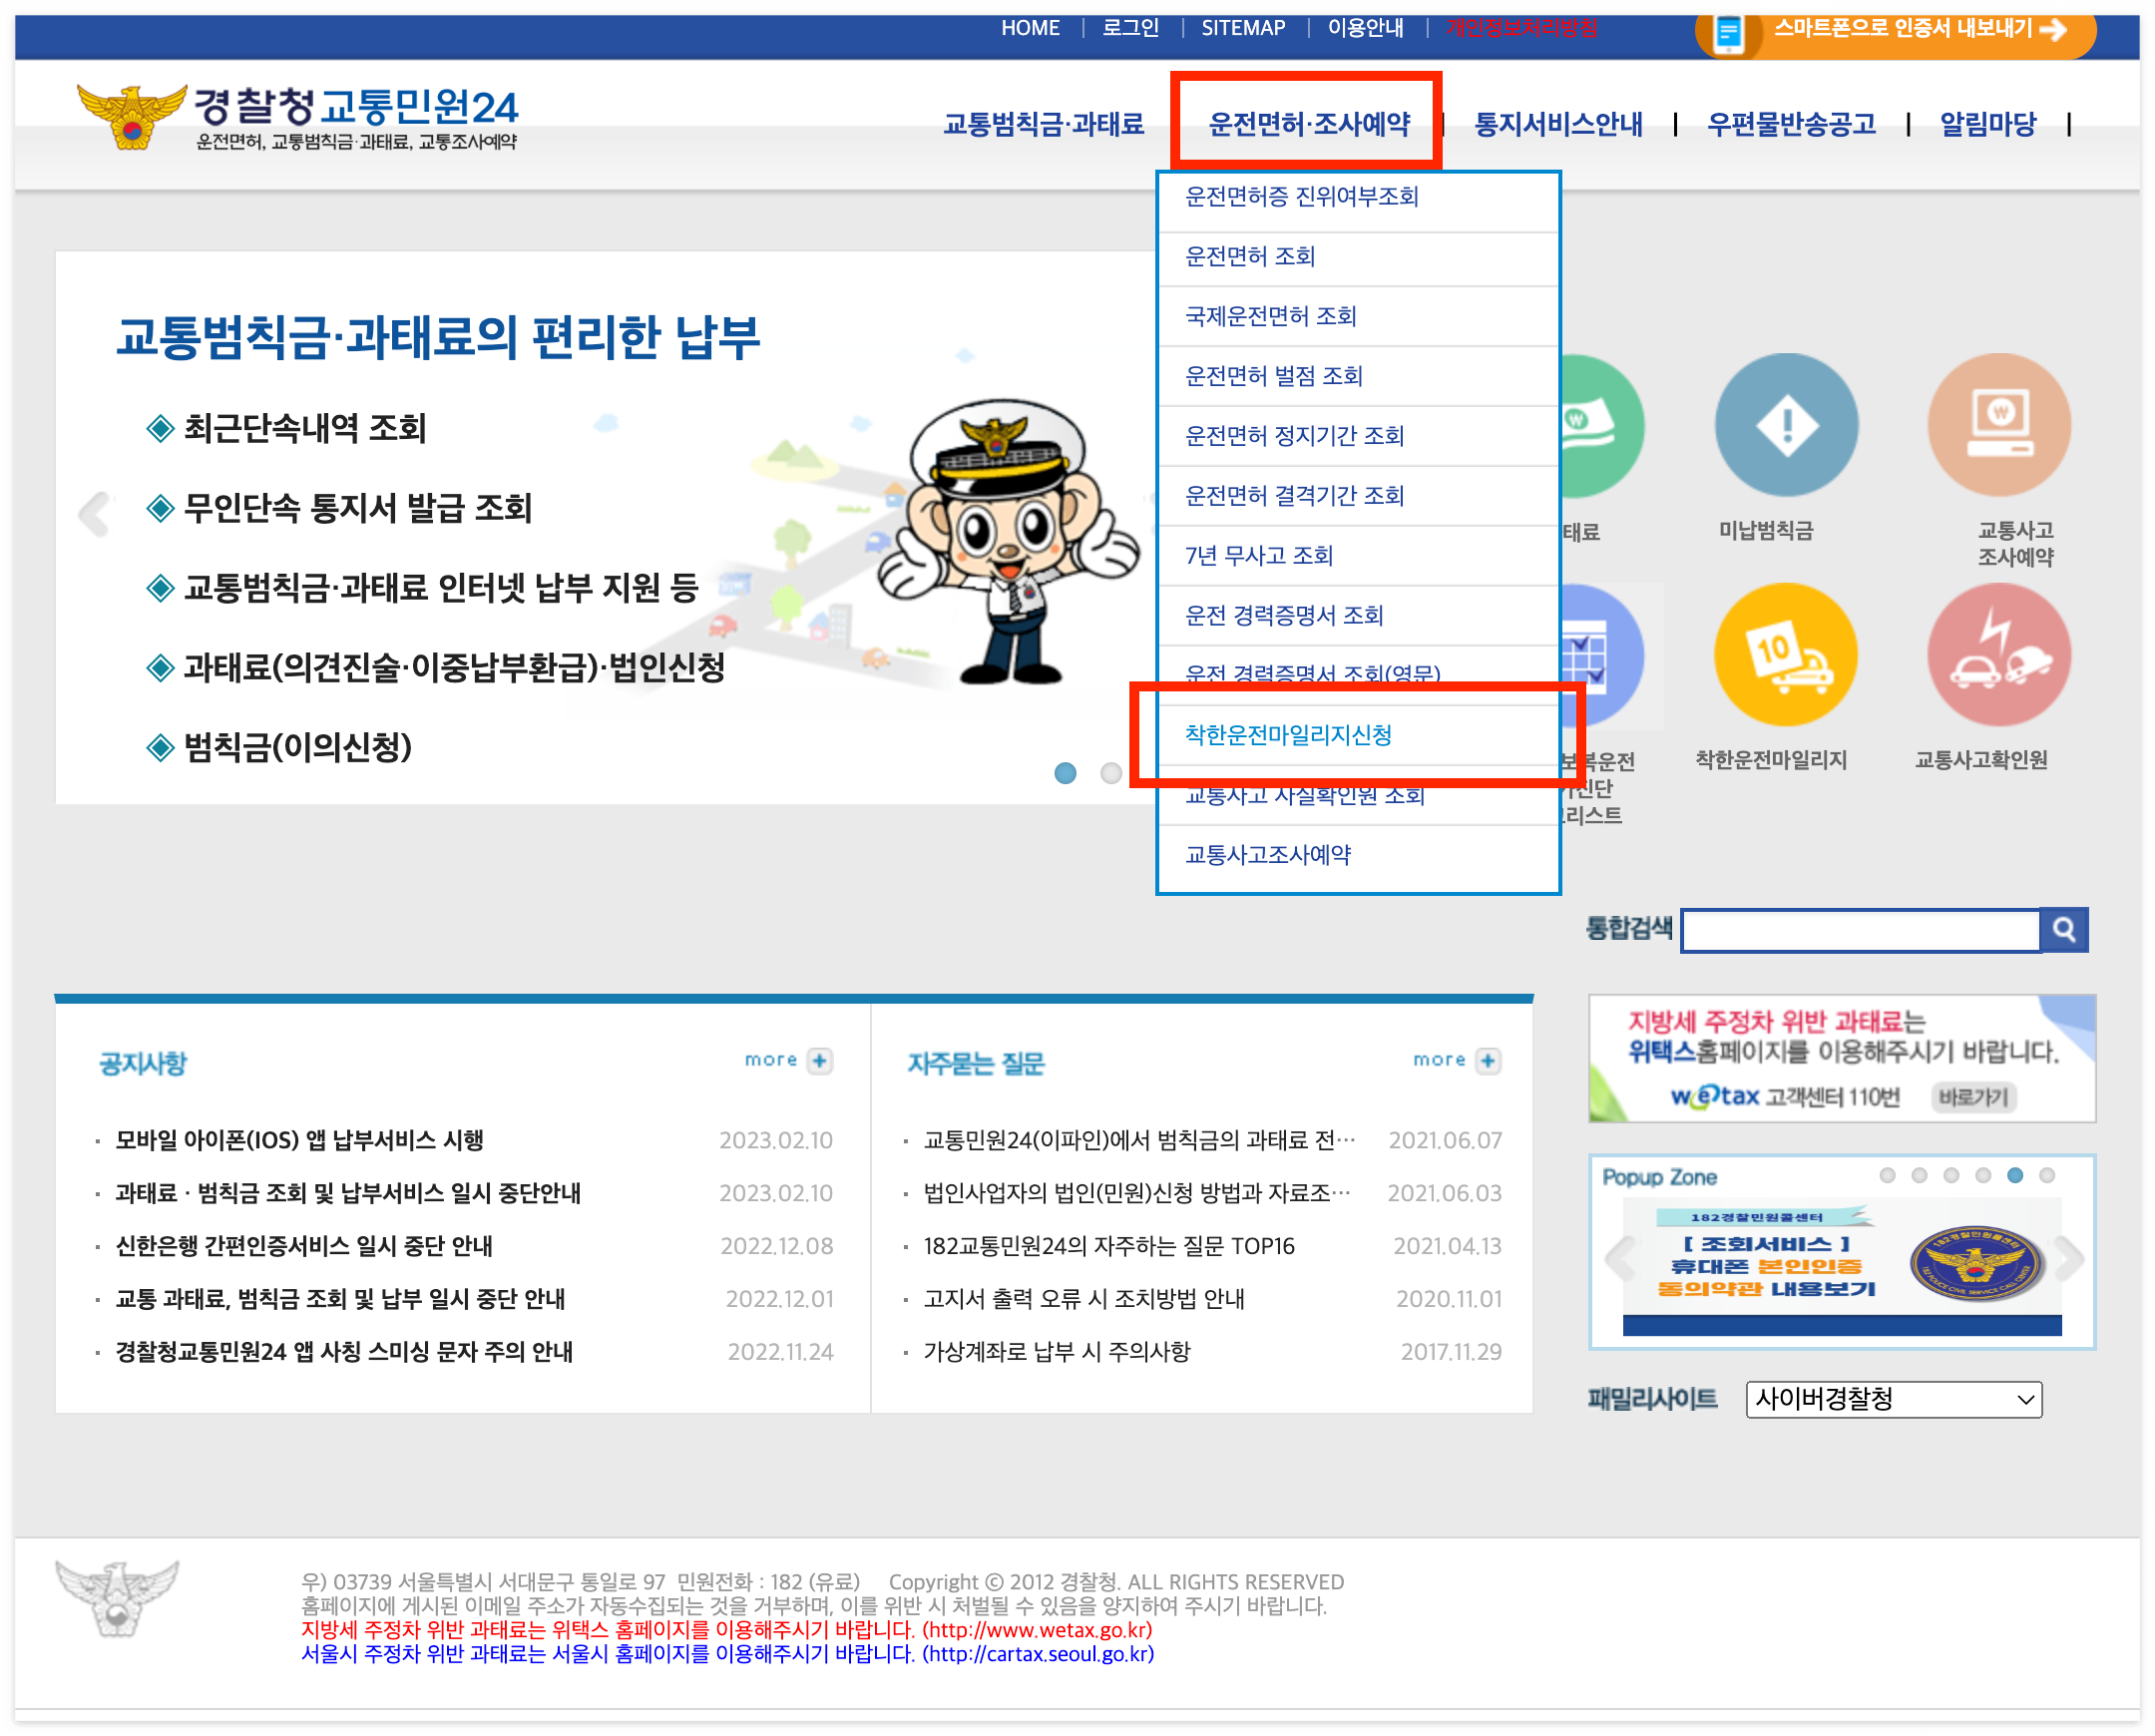Select 운전면허 벌점 조회 menu item
The width and height of the screenshot is (2155, 1736).
[1273, 376]
